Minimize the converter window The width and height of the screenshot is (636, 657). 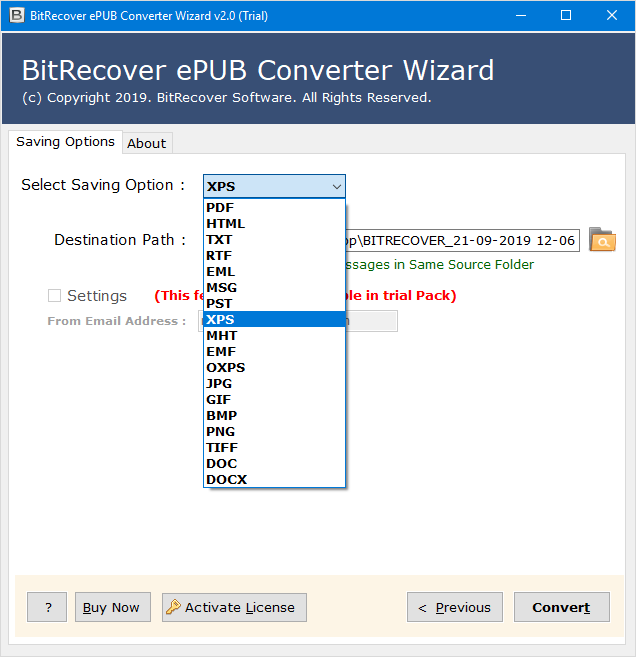[521, 16]
